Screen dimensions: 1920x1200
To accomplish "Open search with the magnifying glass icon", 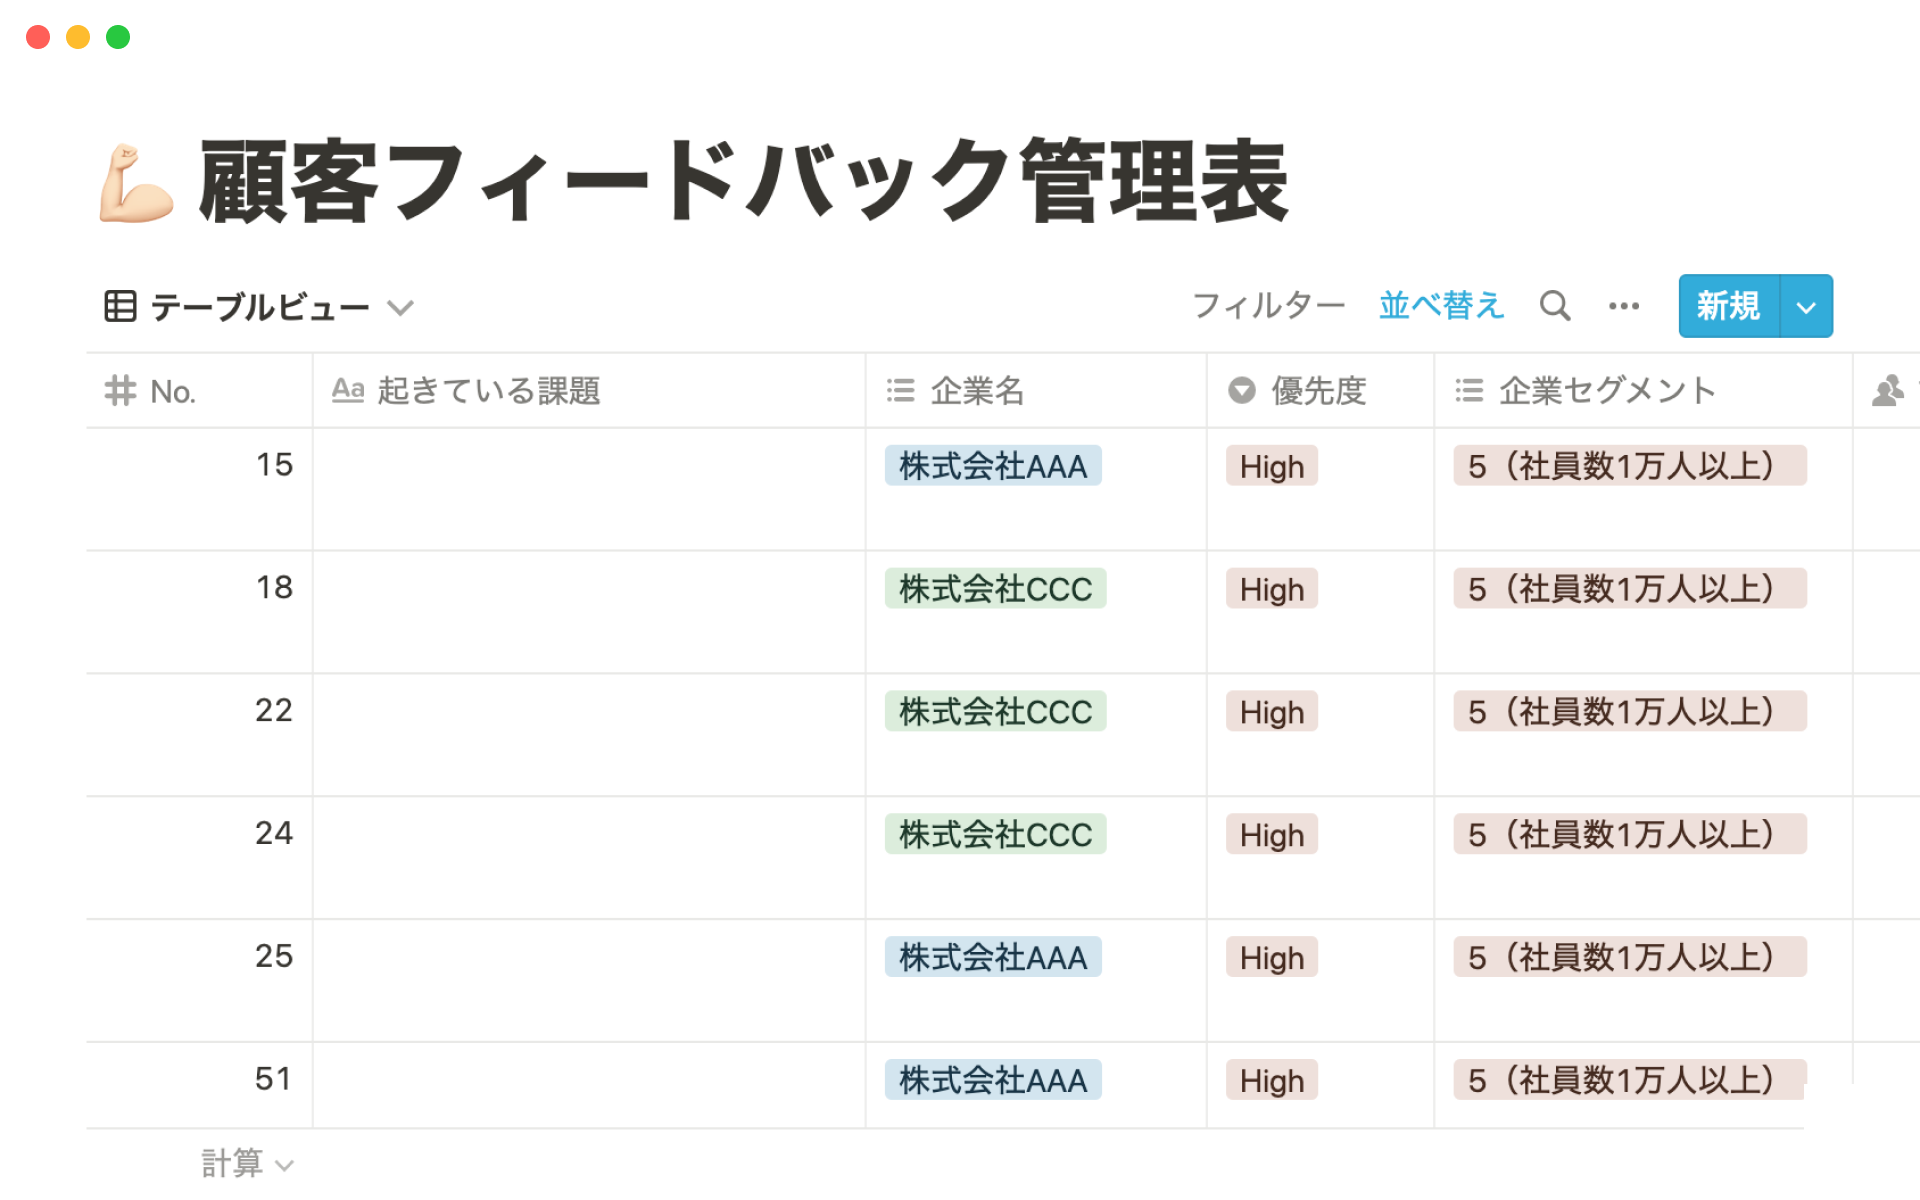I will tap(1554, 306).
